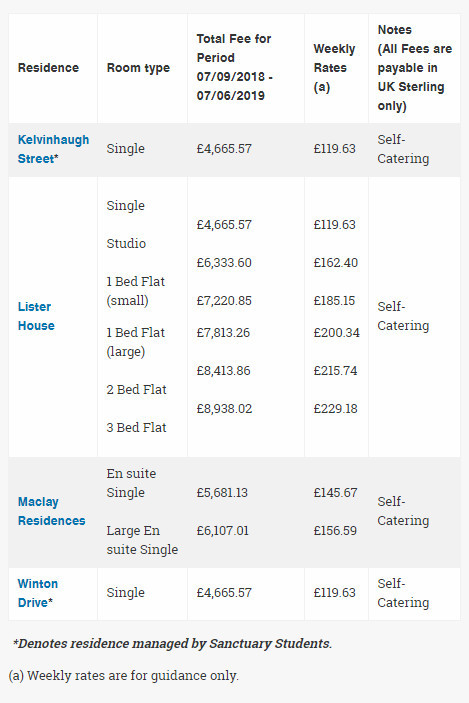Click the 3 Bed Flat entry
The height and width of the screenshot is (703, 469).
click(136, 428)
